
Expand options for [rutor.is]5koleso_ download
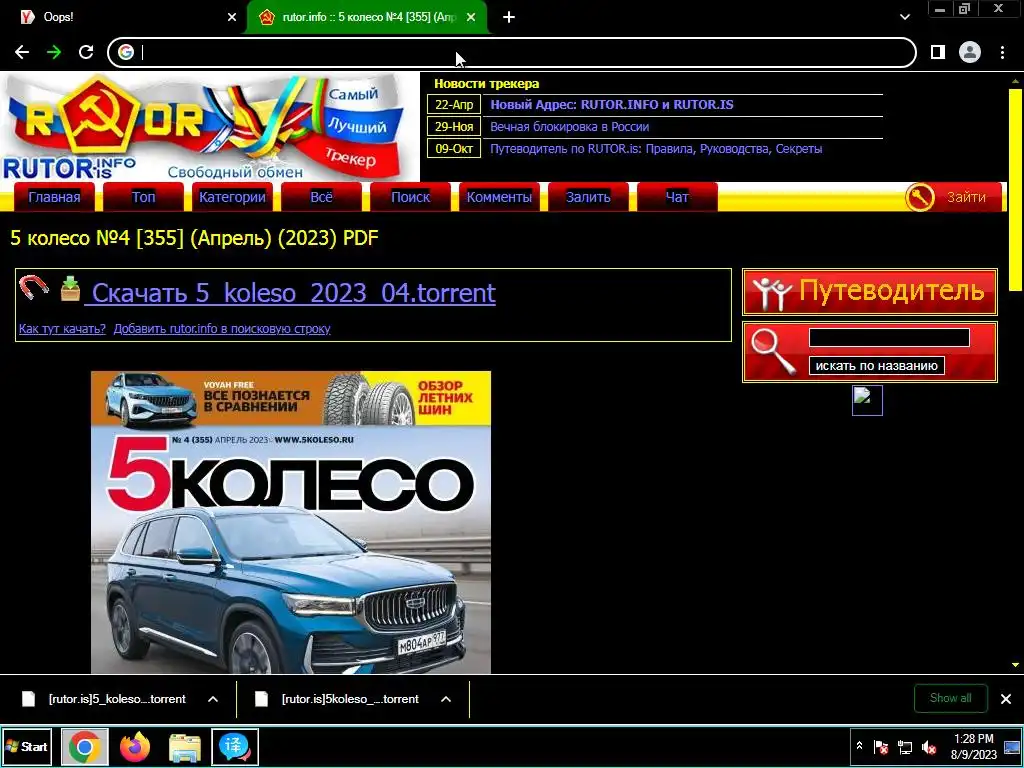(x=446, y=699)
